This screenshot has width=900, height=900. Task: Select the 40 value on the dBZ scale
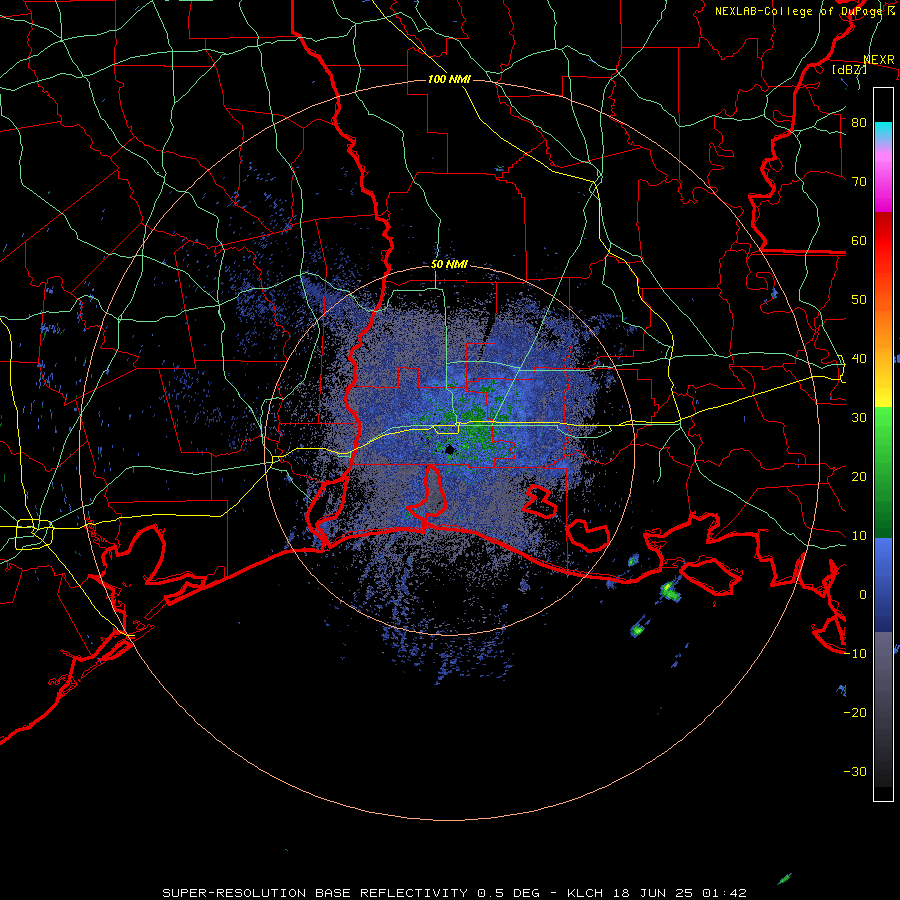(x=859, y=359)
